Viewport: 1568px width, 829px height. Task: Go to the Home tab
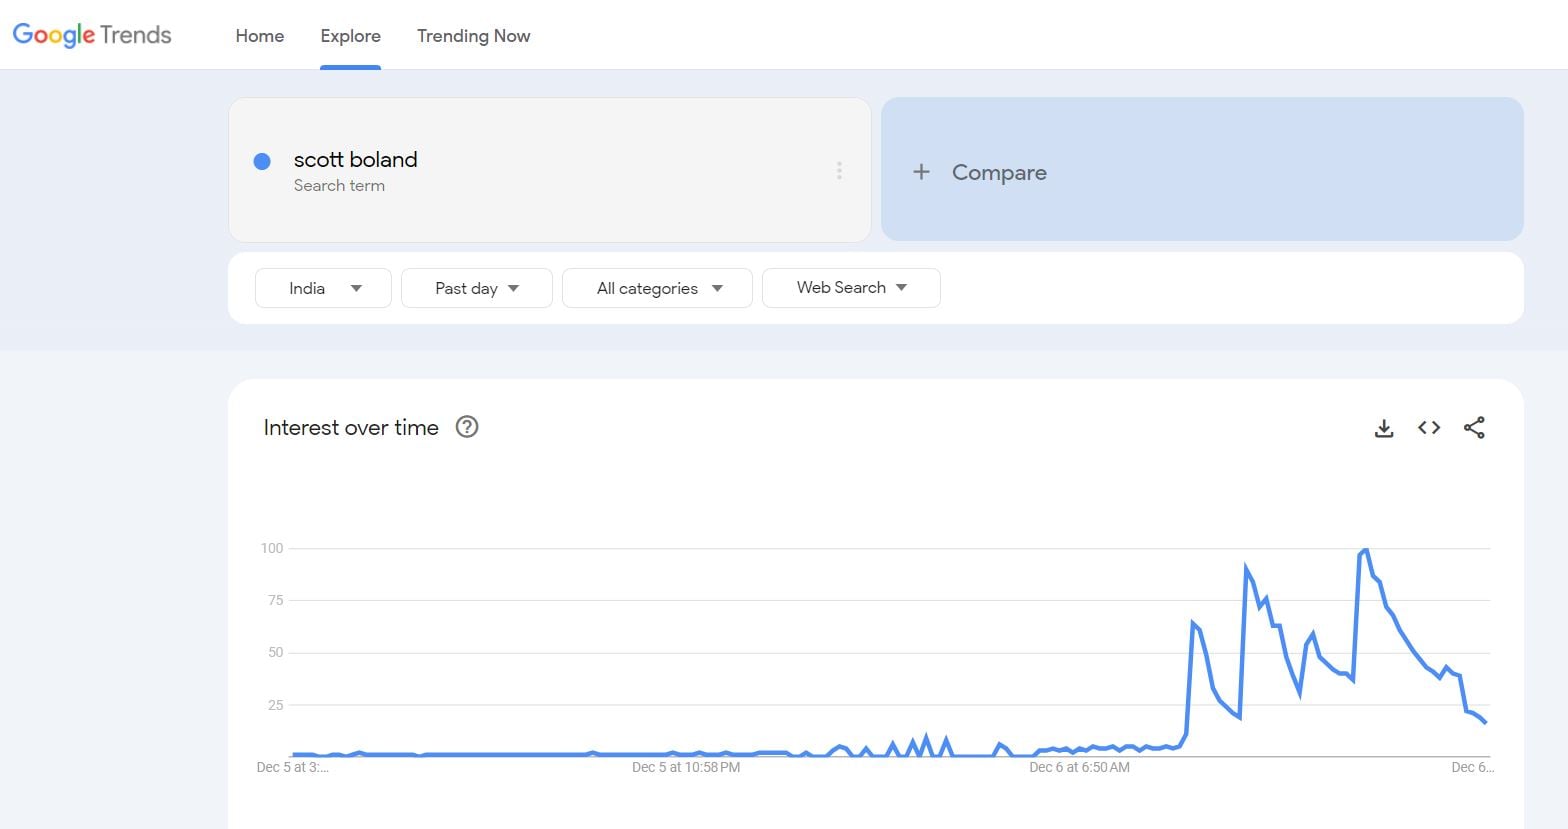click(x=260, y=36)
